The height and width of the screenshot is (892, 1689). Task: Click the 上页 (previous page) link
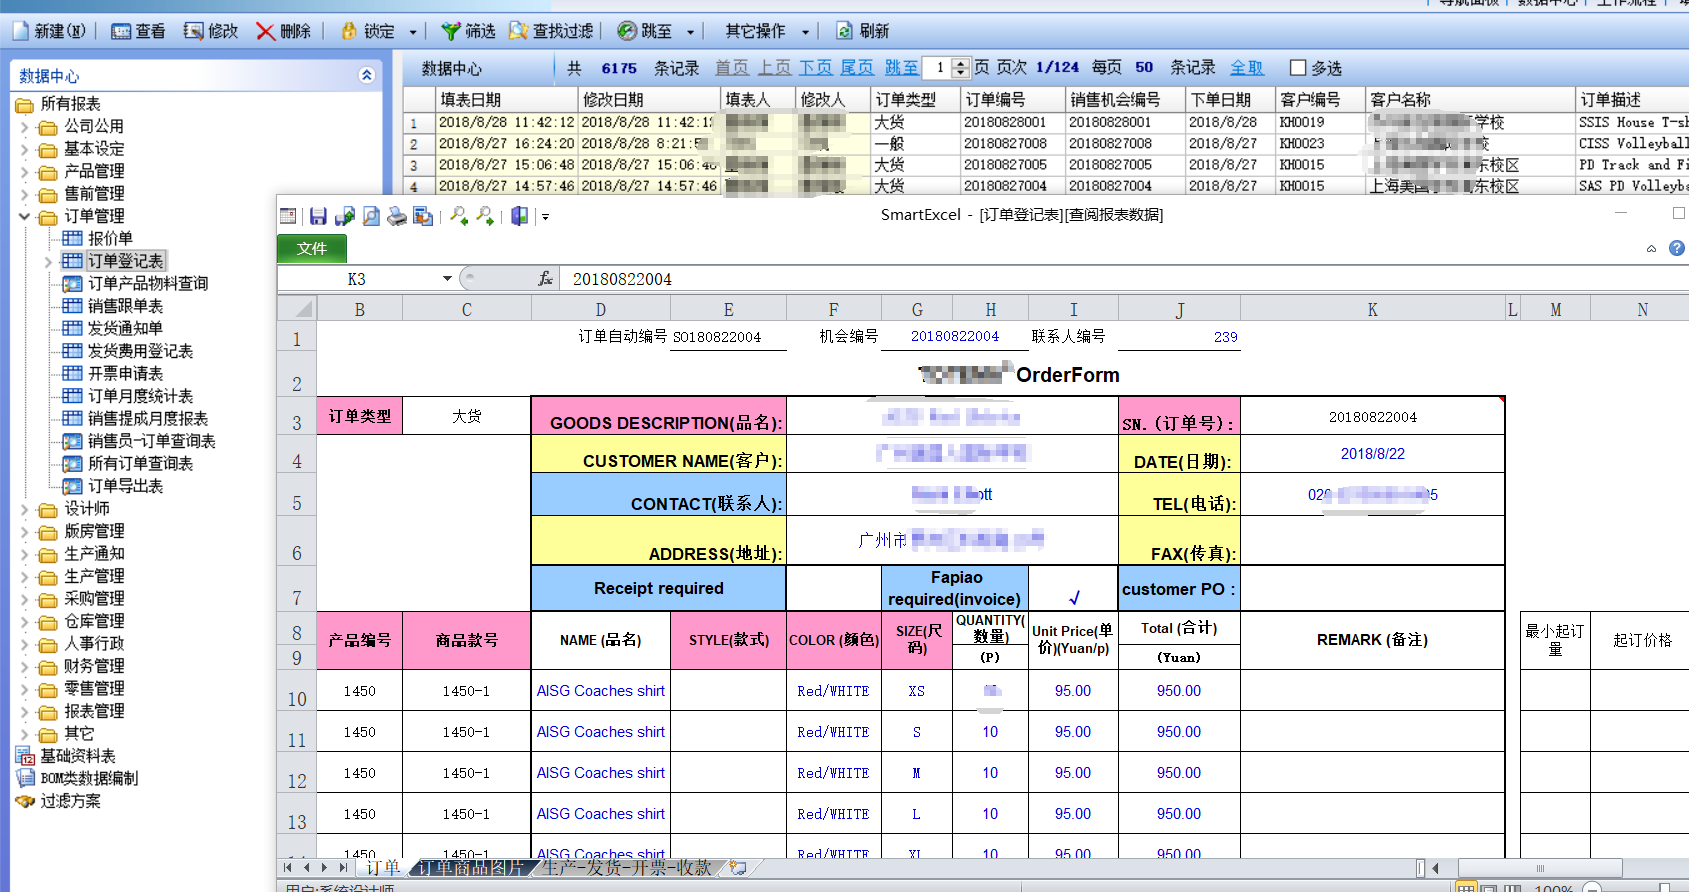[x=774, y=67]
